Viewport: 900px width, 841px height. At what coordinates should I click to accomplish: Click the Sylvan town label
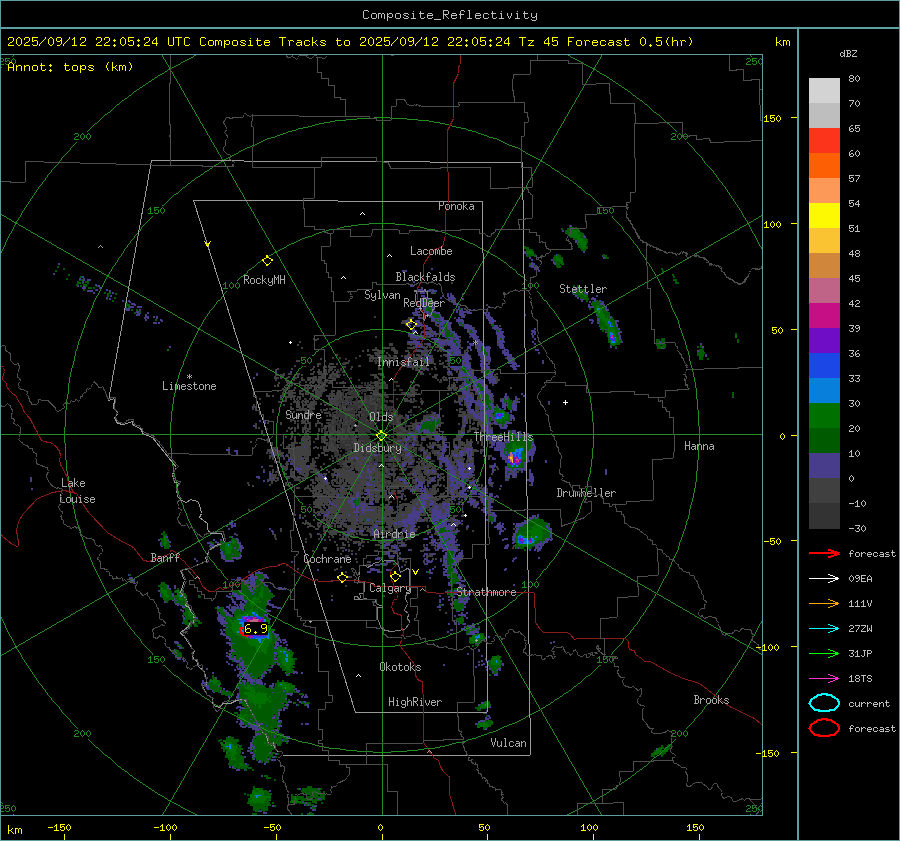point(382,295)
